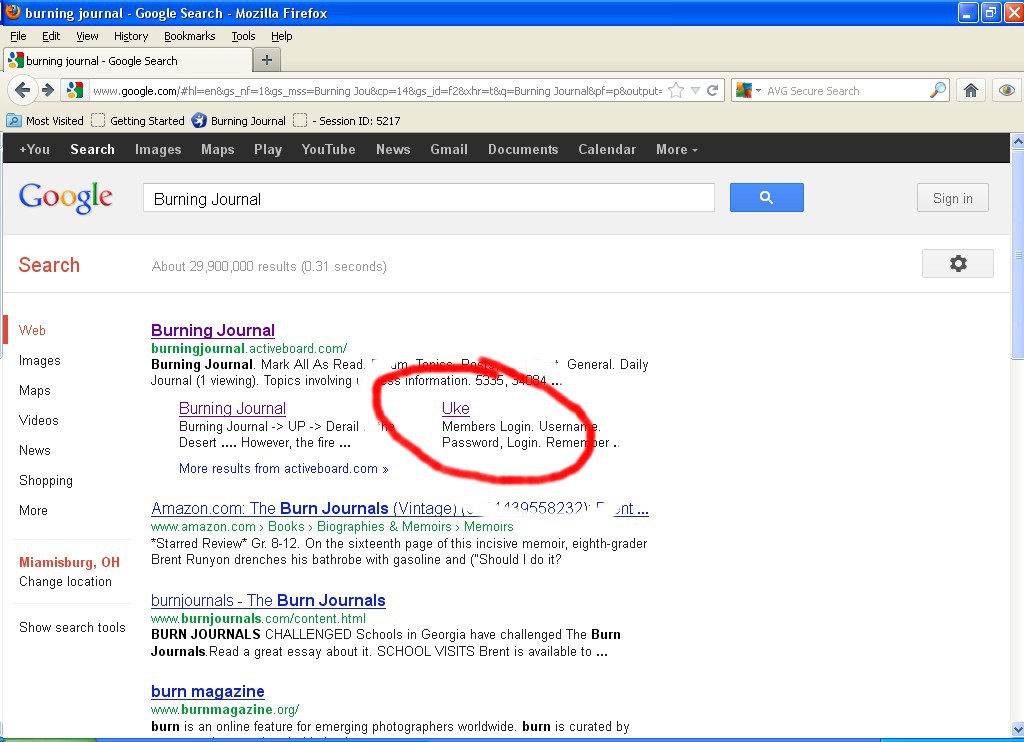Bookmark this page with the star icon
This screenshot has width=1024, height=742.
tap(676, 90)
